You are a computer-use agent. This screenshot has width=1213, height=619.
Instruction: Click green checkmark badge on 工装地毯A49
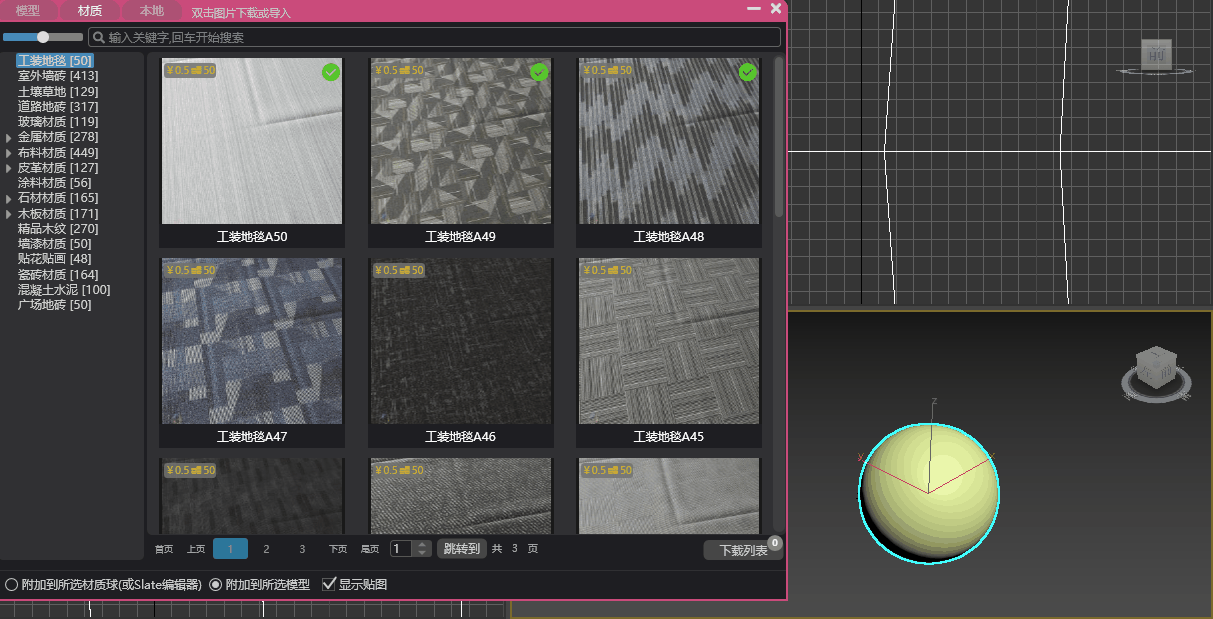coord(539,72)
